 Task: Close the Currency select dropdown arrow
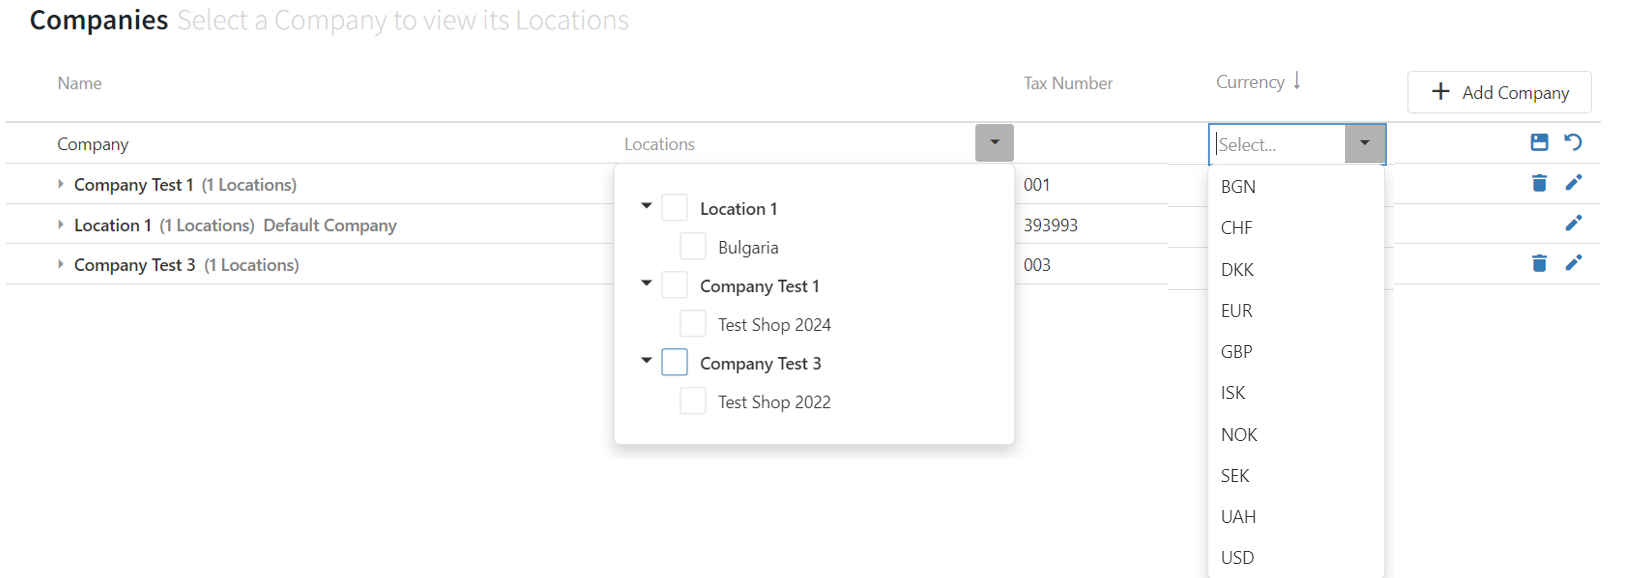1365,144
